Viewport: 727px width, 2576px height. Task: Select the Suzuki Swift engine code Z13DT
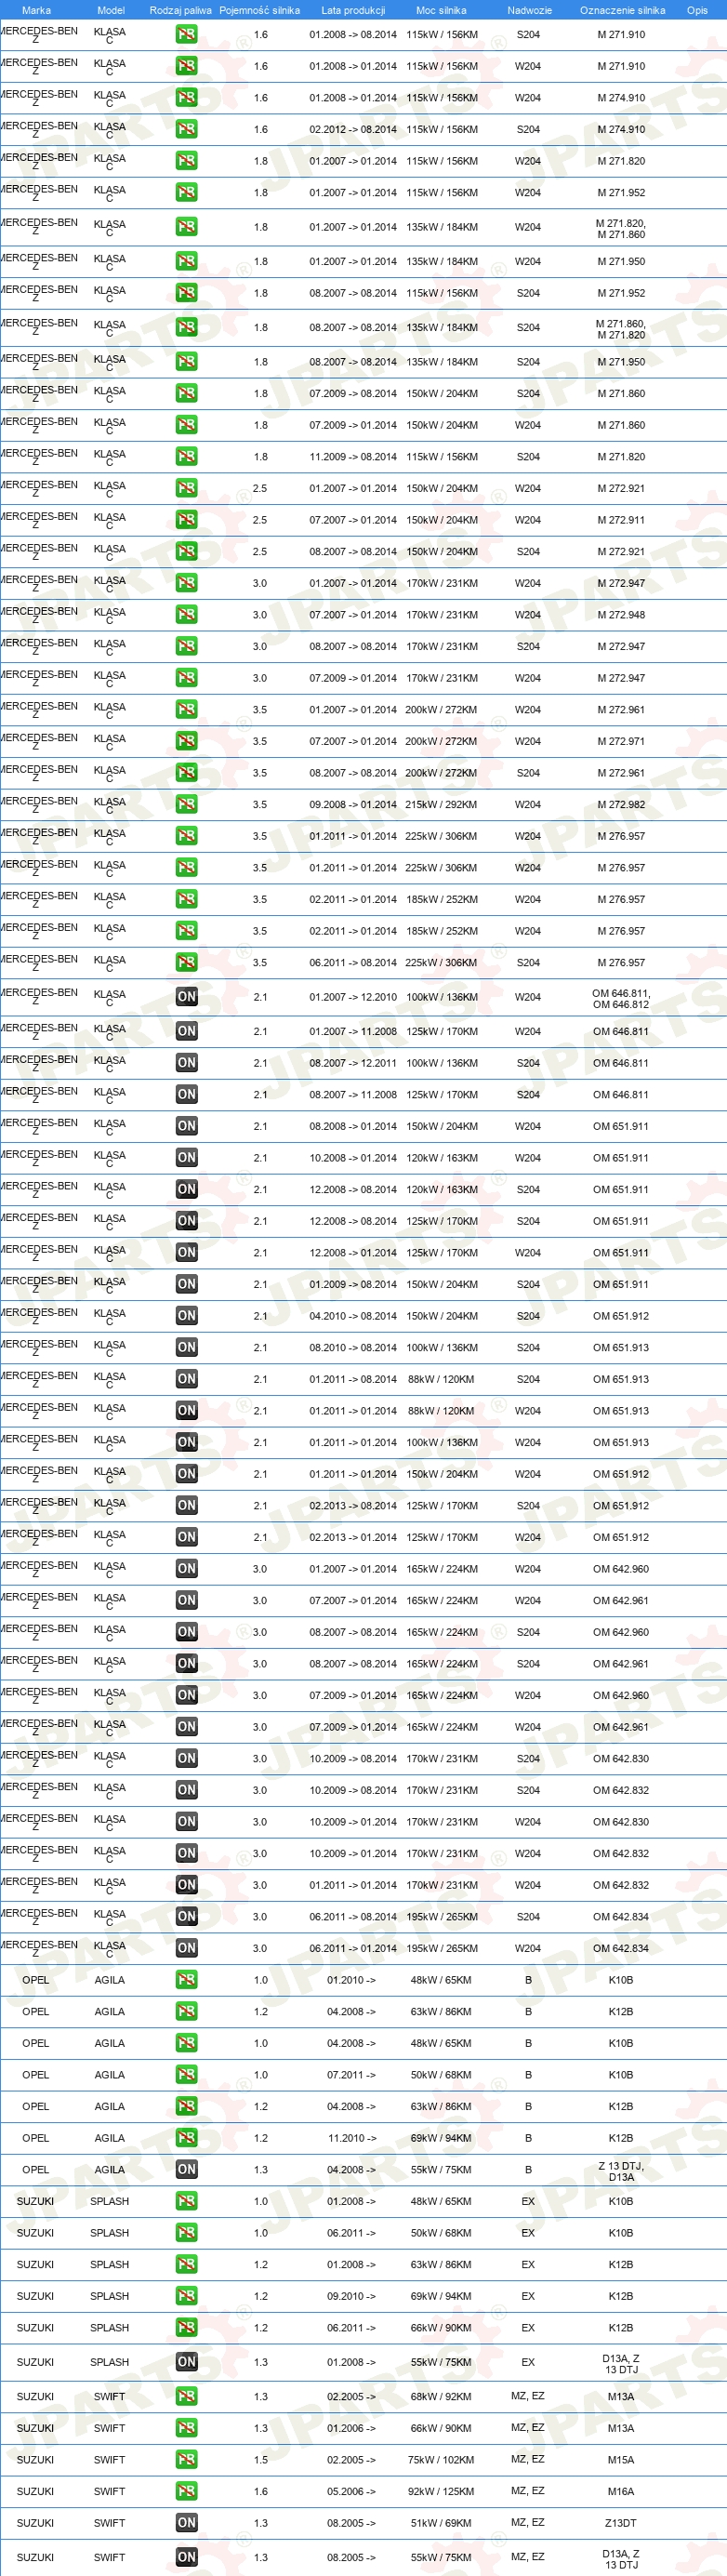click(x=621, y=2523)
